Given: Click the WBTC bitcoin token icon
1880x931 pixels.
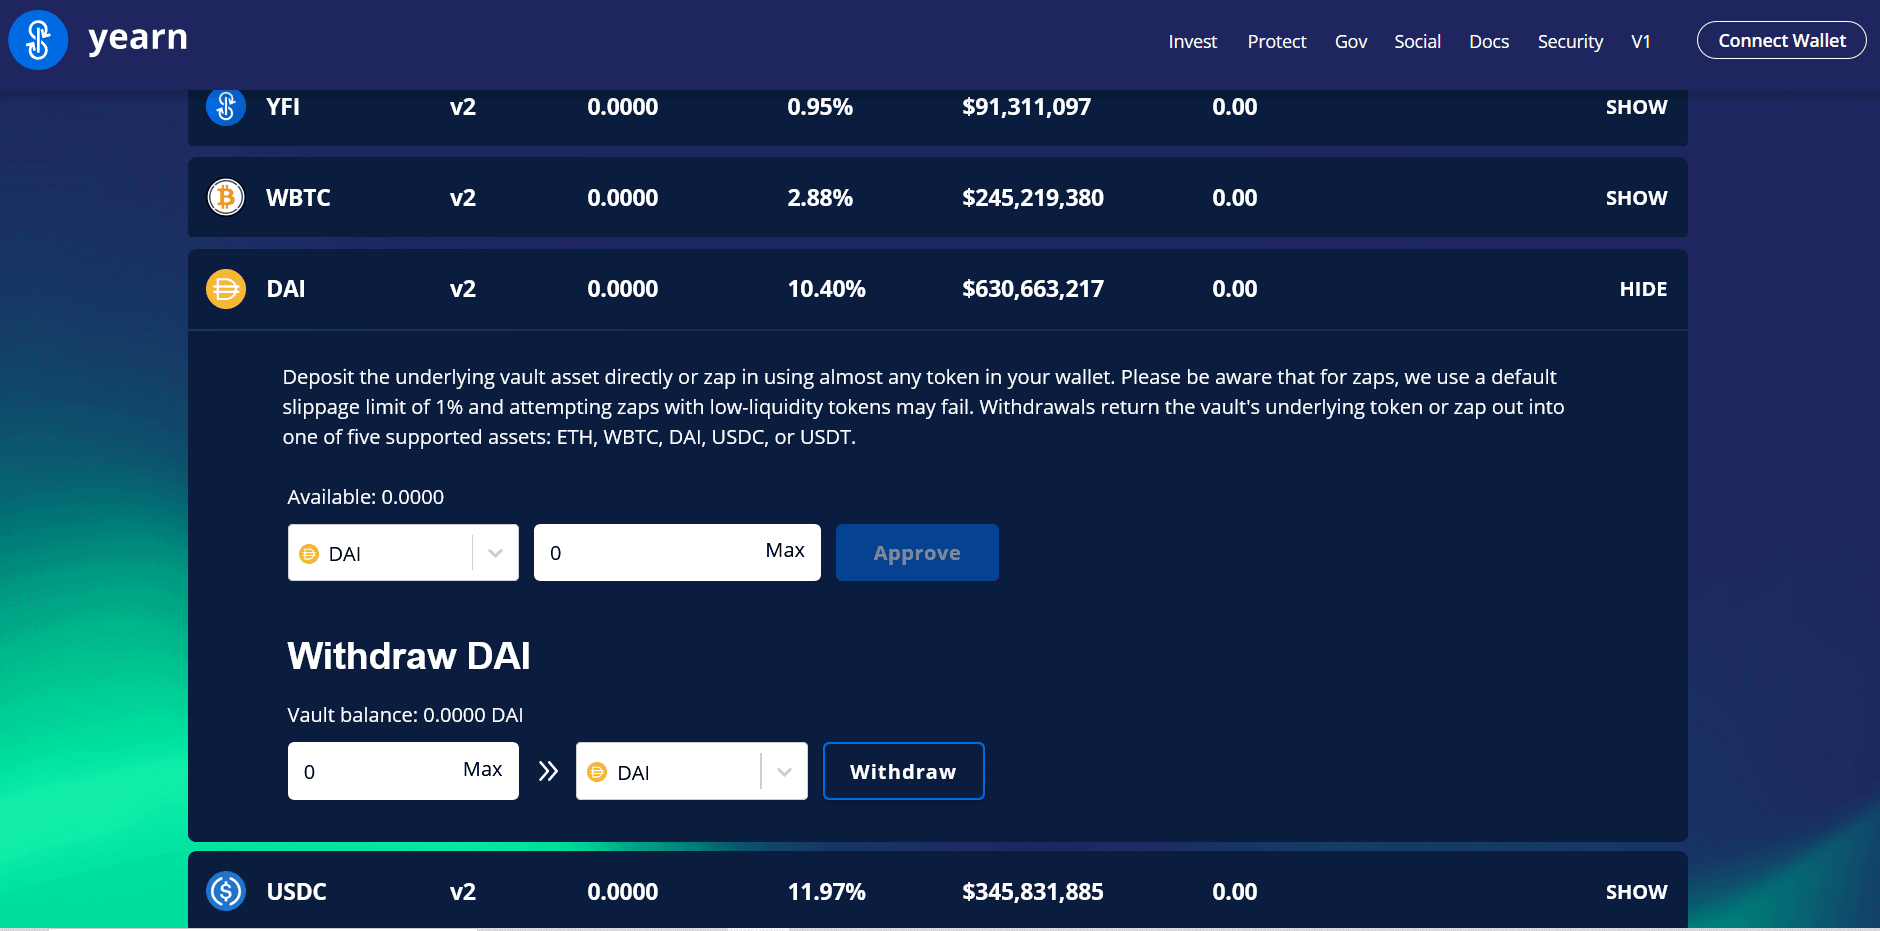Looking at the screenshot, I should coord(226,198).
